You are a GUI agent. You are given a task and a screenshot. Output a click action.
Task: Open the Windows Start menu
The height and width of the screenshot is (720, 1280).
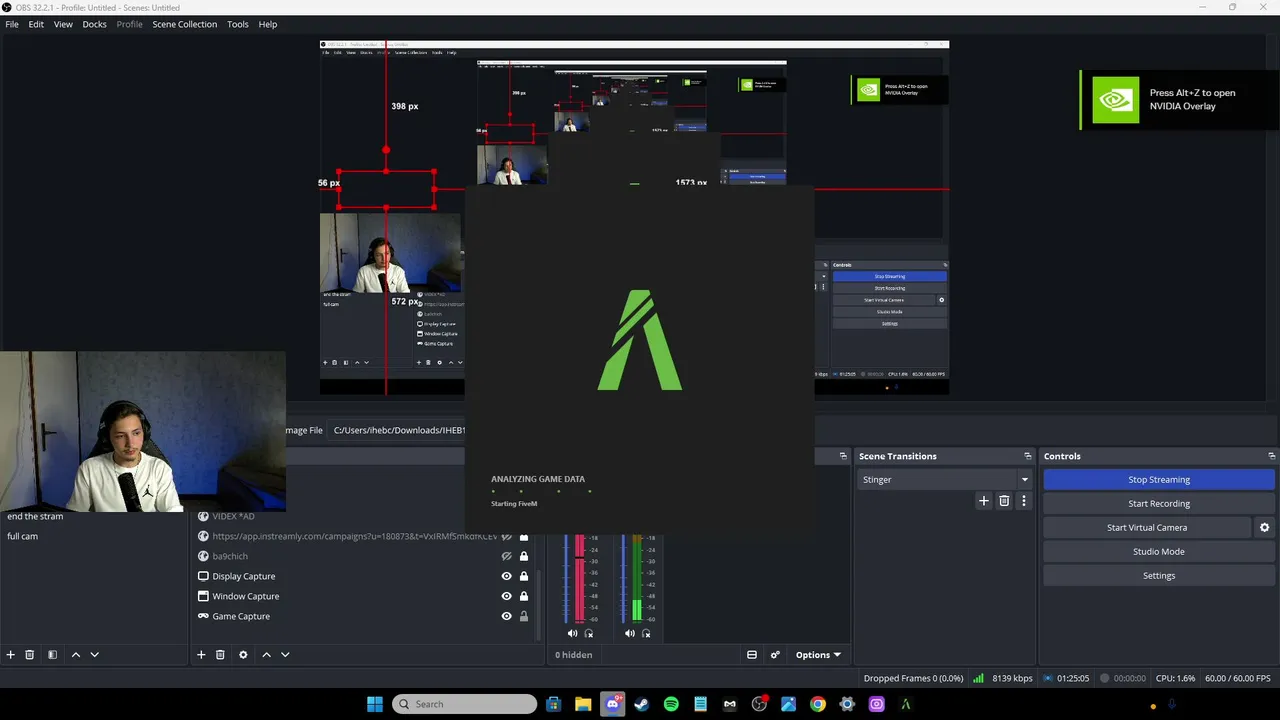pos(375,704)
